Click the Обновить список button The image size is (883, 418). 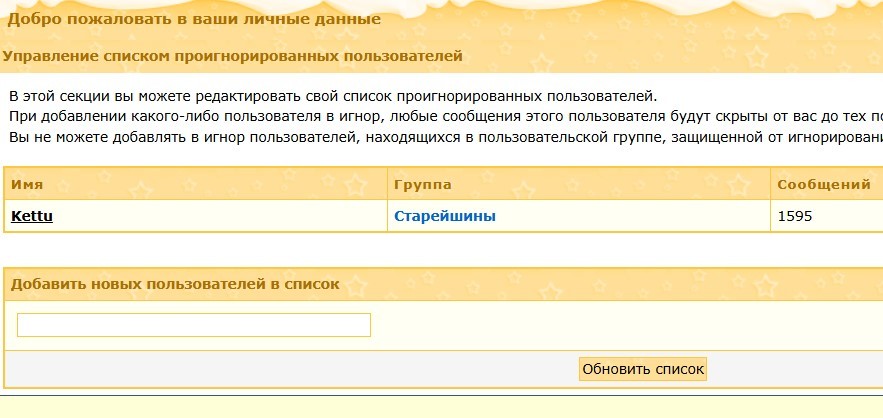point(643,370)
